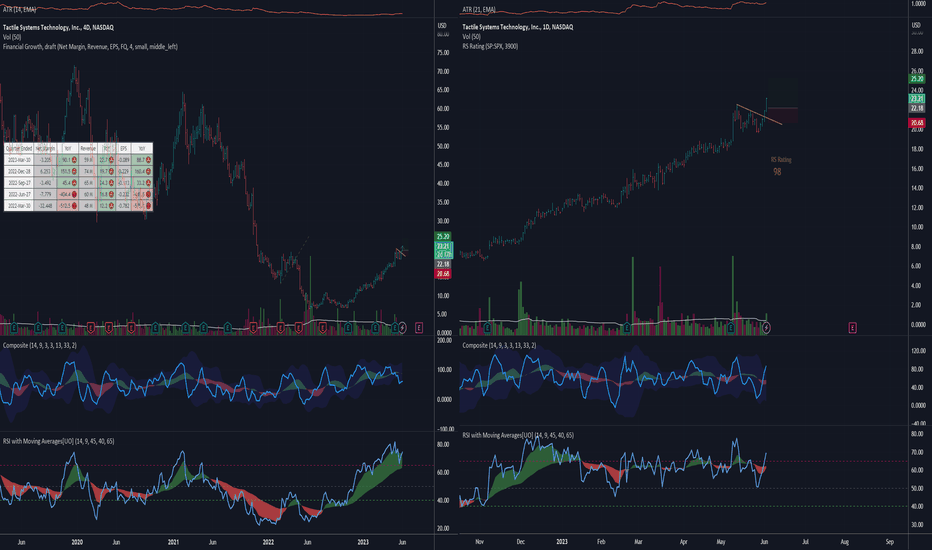This screenshot has height=550, width=932.
Task: Click the USD currency label on the 1D axis
Action: [916, 25]
